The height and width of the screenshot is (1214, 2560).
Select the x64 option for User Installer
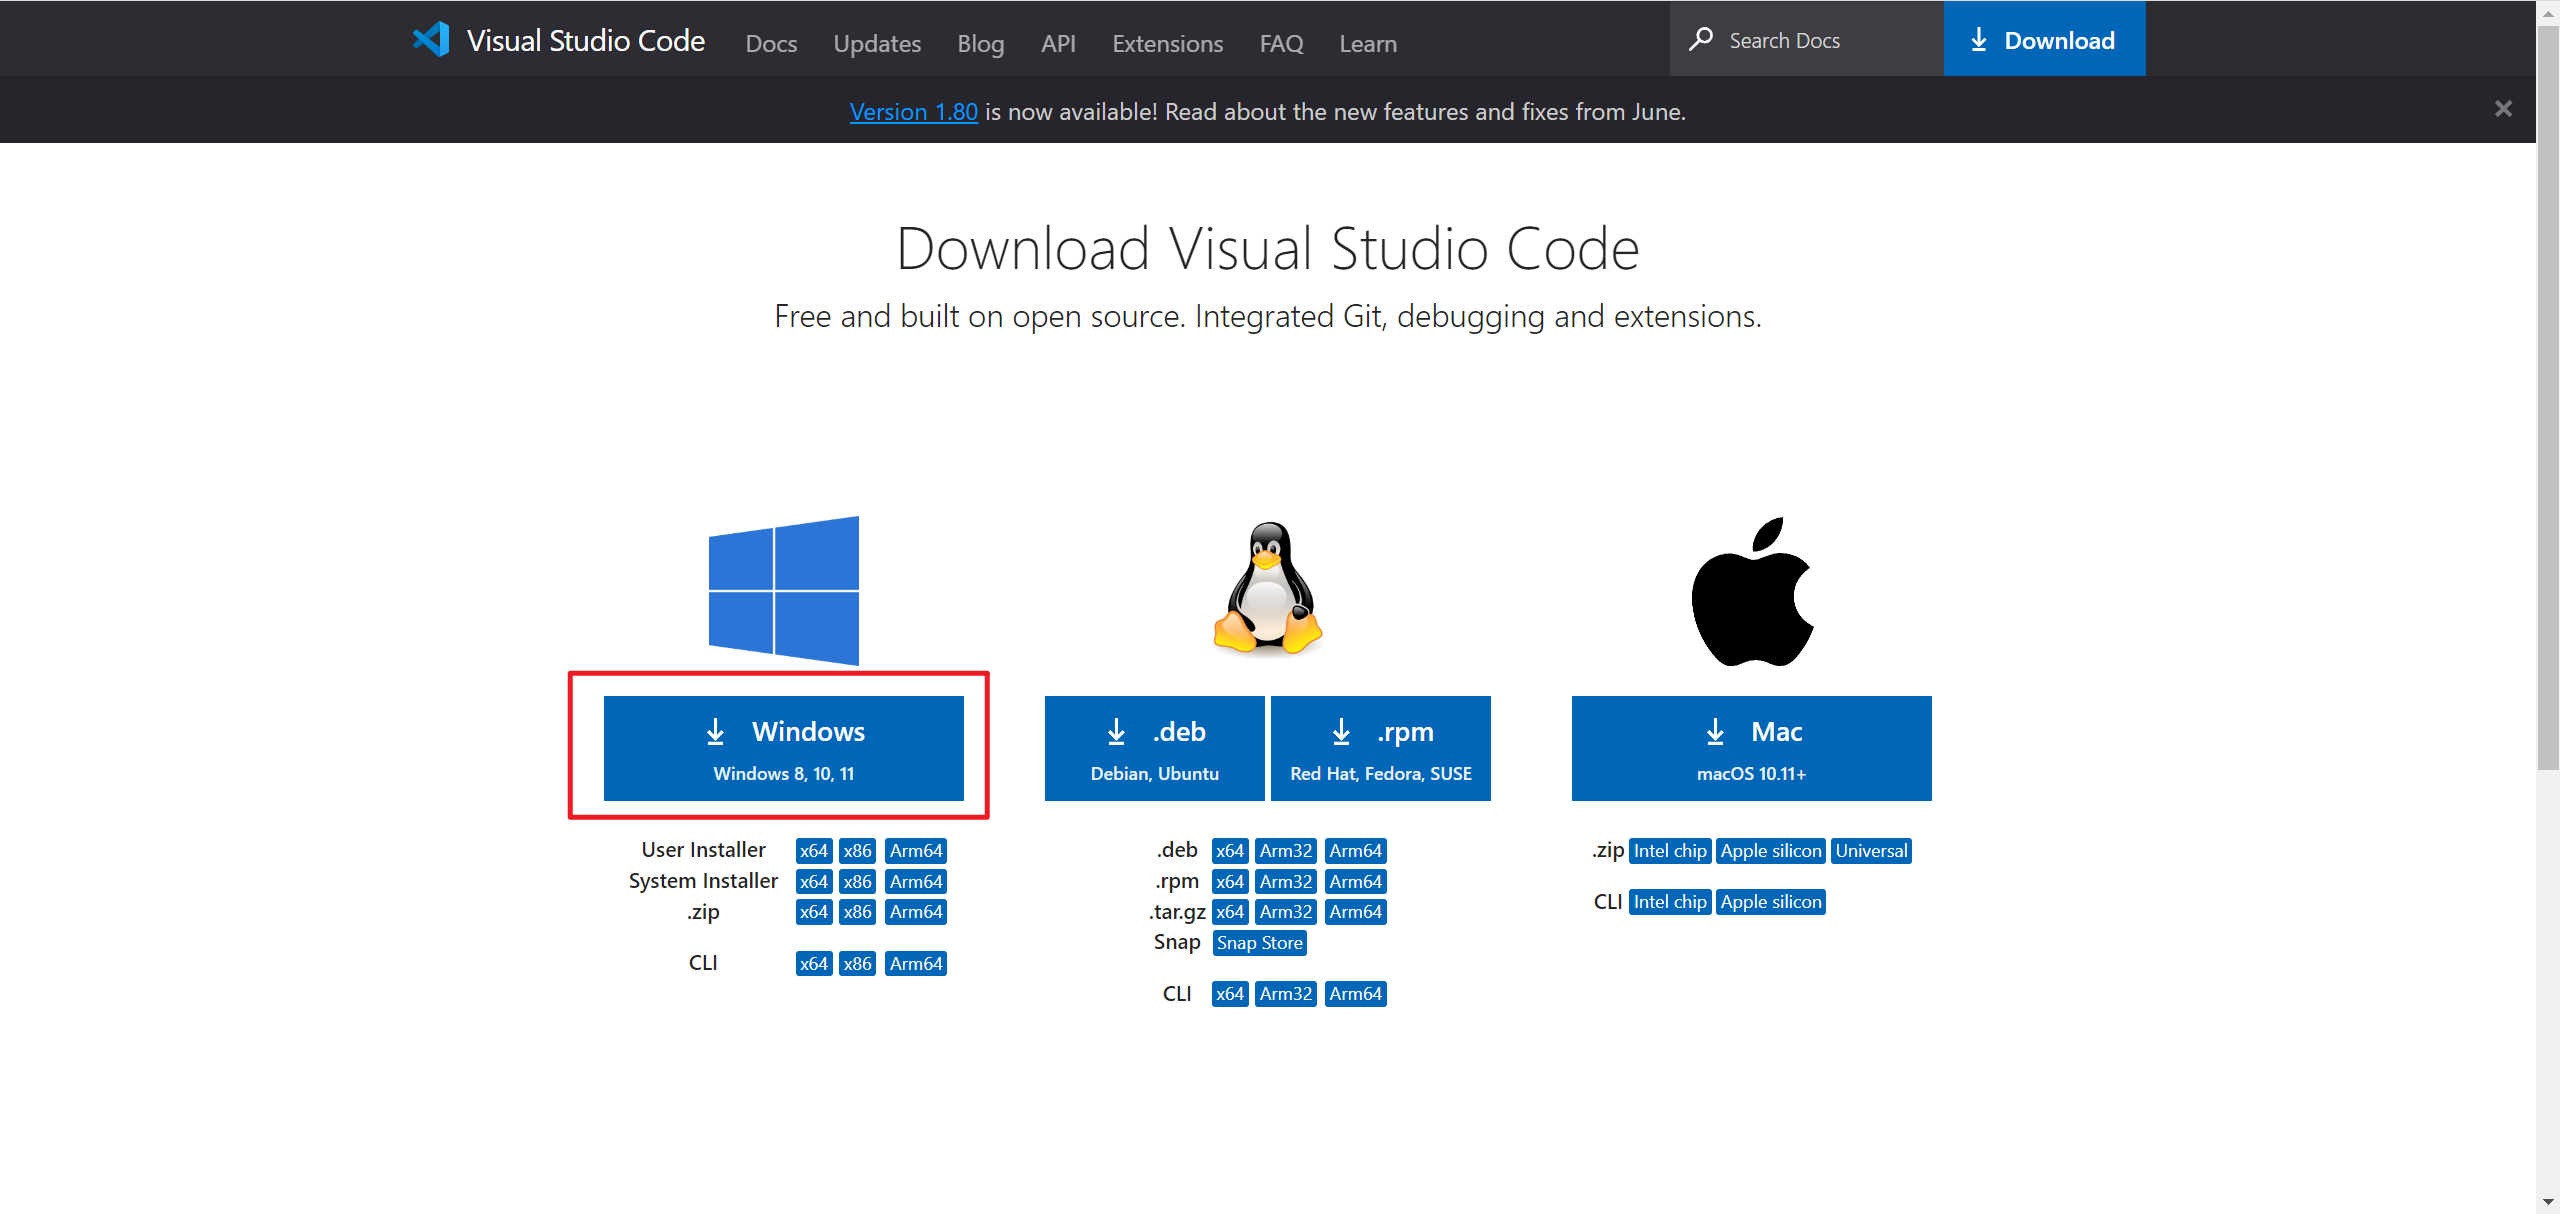tap(811, 848)
